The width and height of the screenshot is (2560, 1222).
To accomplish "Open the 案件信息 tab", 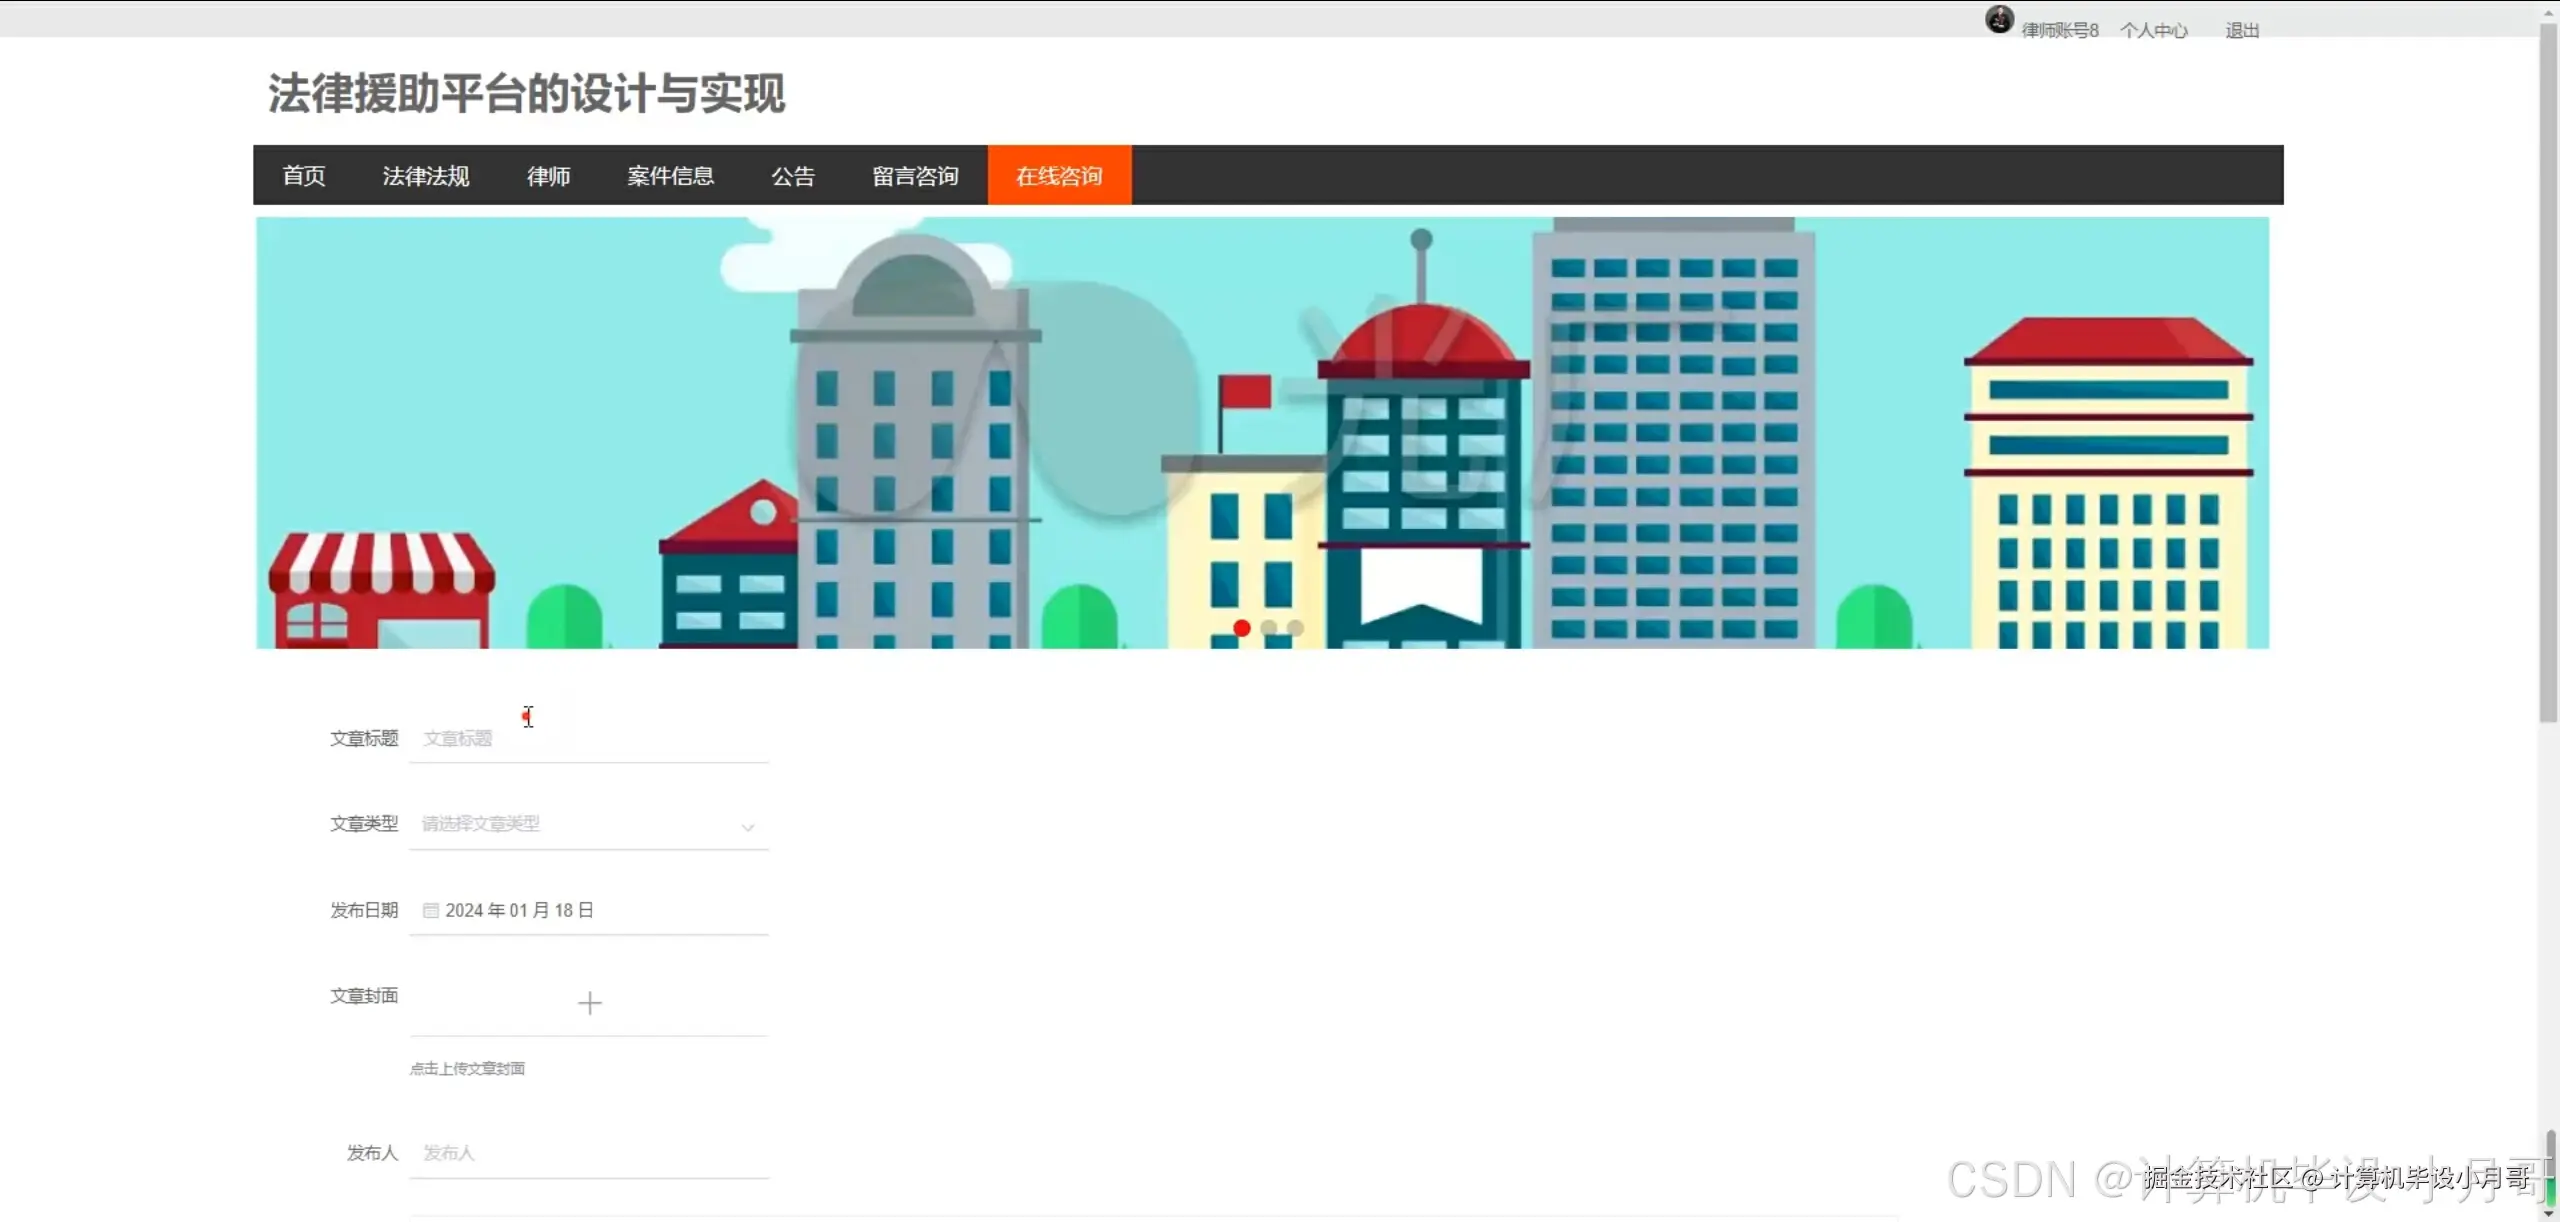I will pyautogui.click(x=670, y=175).
